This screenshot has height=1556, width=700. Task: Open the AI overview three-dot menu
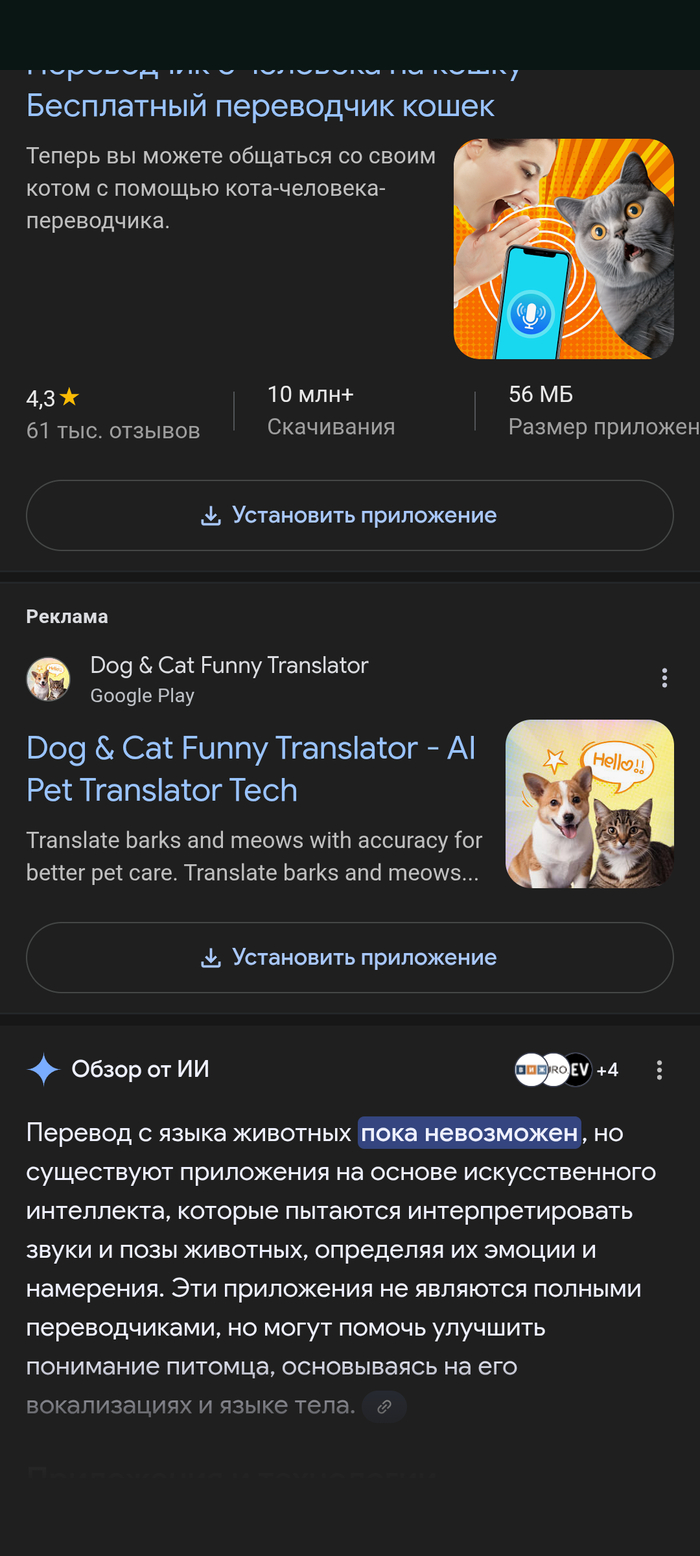659,1069
